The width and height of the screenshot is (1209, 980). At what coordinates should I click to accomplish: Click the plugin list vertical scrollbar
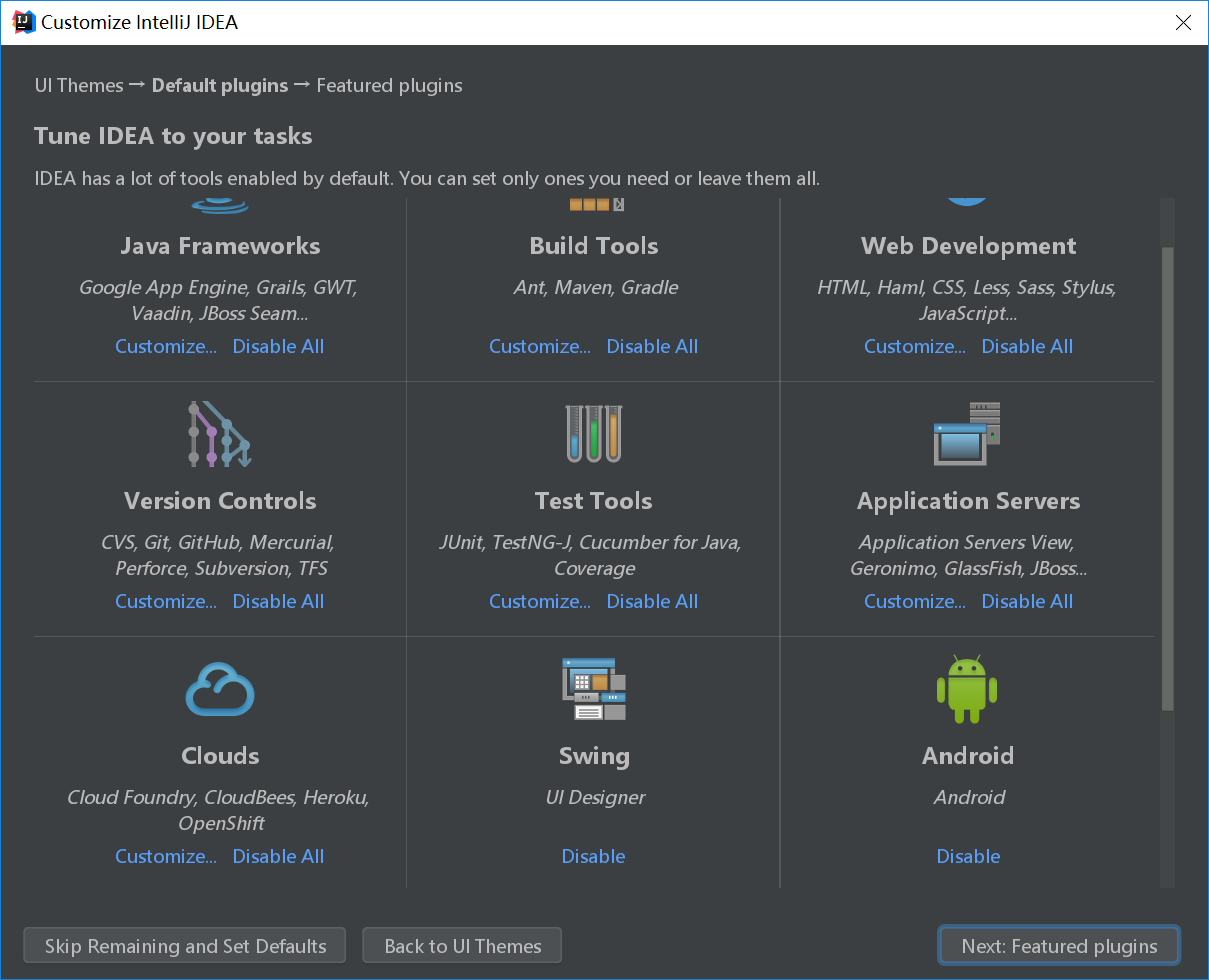pyautogui.click(x=1167, y=477)
